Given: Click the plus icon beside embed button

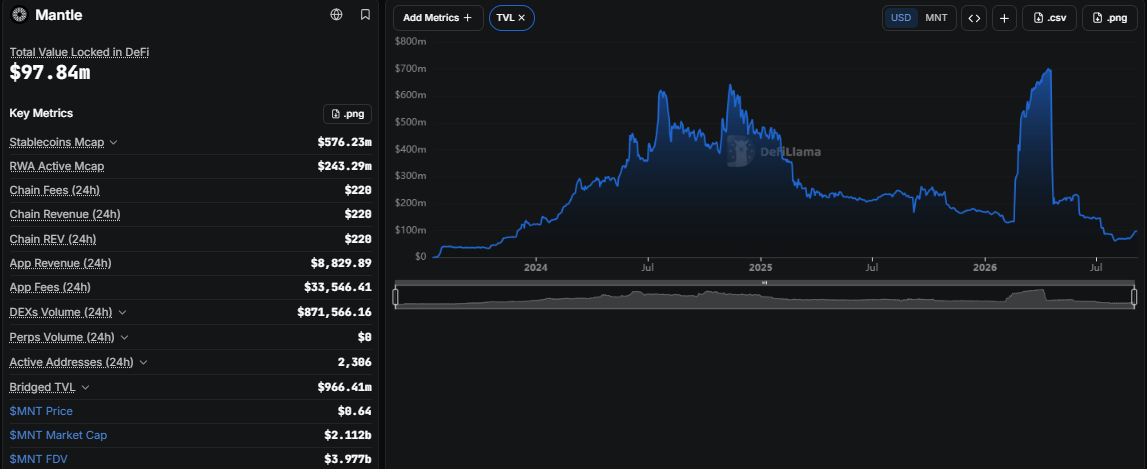Looking at the screenshot, I should 1004,18.
